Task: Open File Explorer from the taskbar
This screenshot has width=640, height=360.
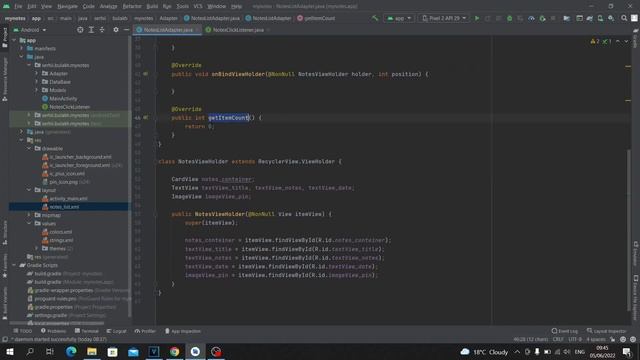Action: pyautogui.click(x=92, y=351)
